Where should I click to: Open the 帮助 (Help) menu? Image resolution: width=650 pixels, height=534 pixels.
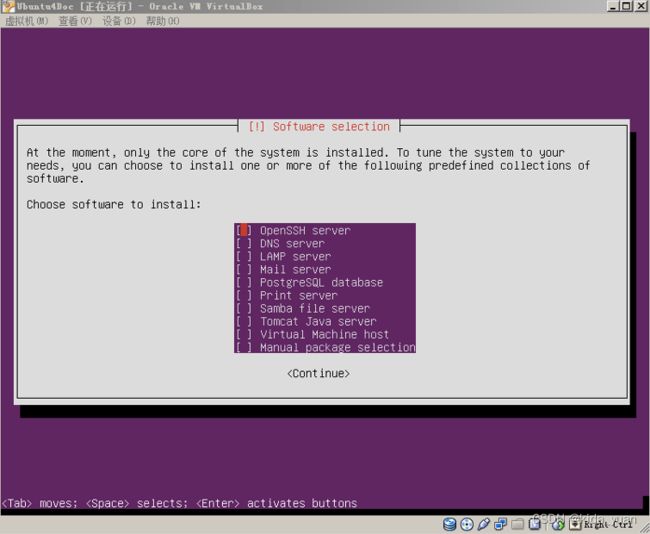(x=163, y=20)
